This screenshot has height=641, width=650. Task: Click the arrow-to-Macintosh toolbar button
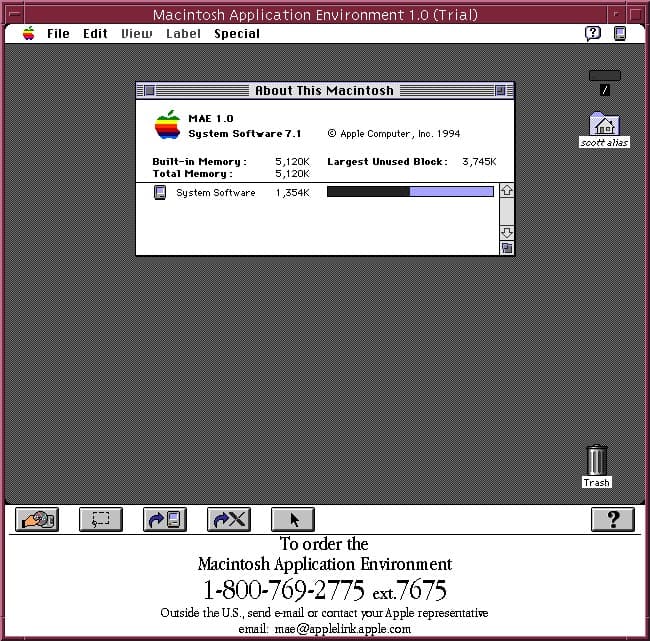[165, 519]
